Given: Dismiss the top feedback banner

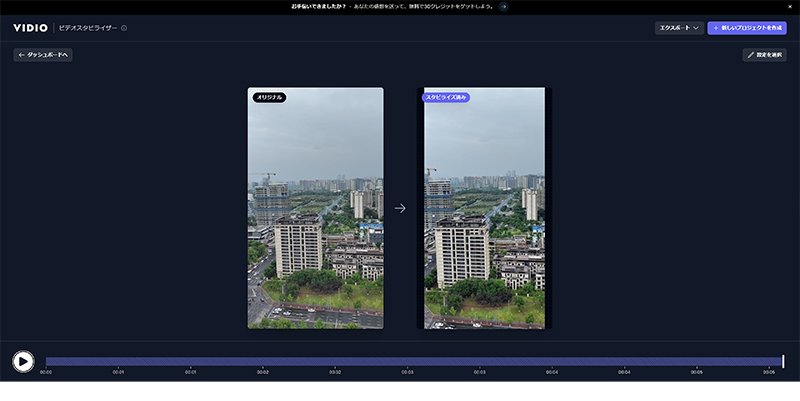Looking at the screenshot, I should point(791,7).
